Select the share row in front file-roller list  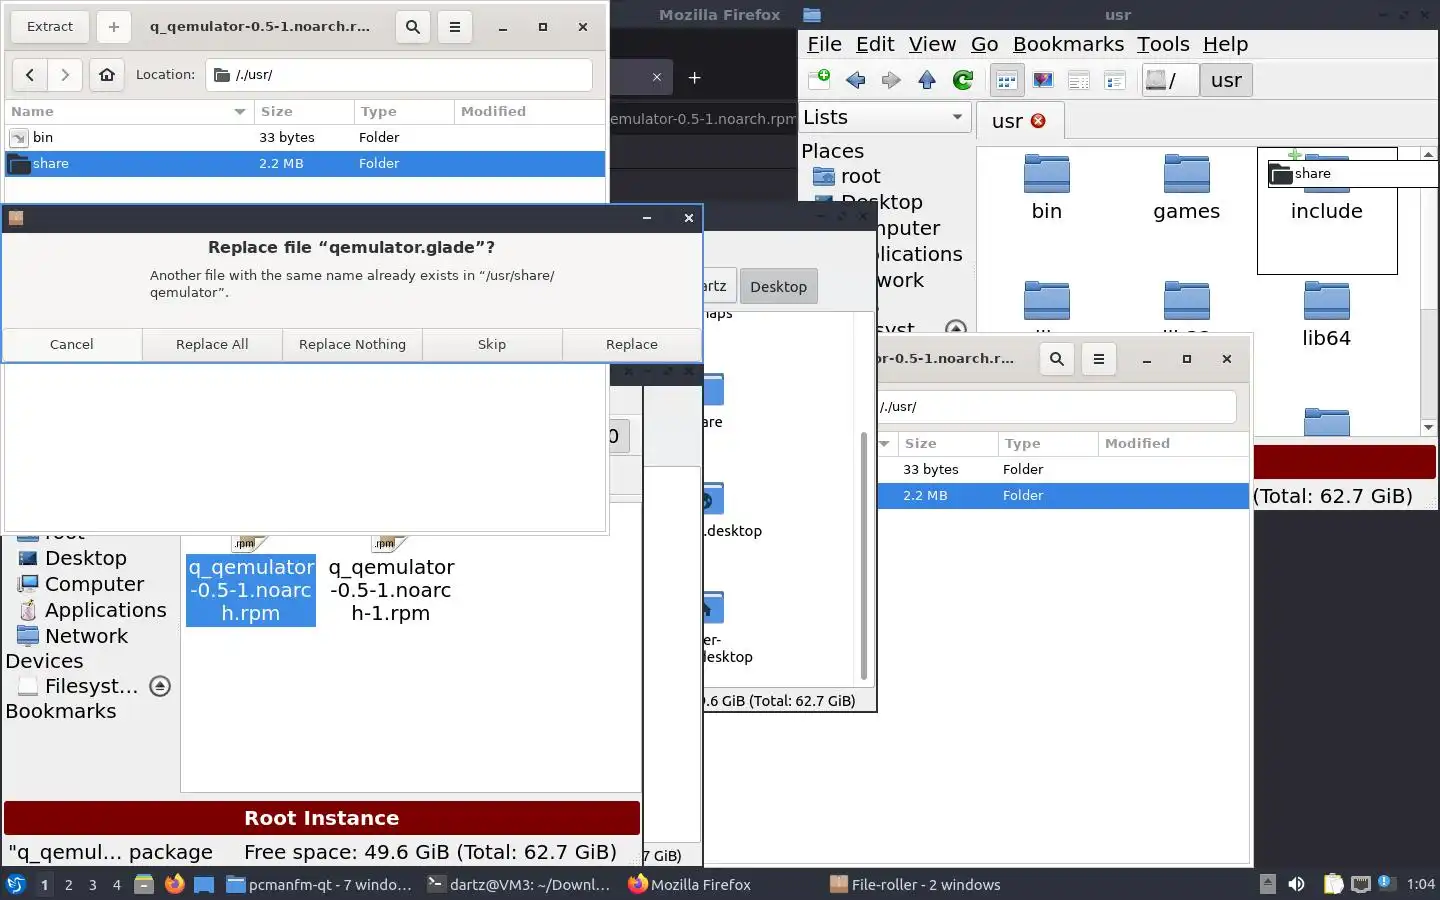pyautogui.click(x=305, y=163)
